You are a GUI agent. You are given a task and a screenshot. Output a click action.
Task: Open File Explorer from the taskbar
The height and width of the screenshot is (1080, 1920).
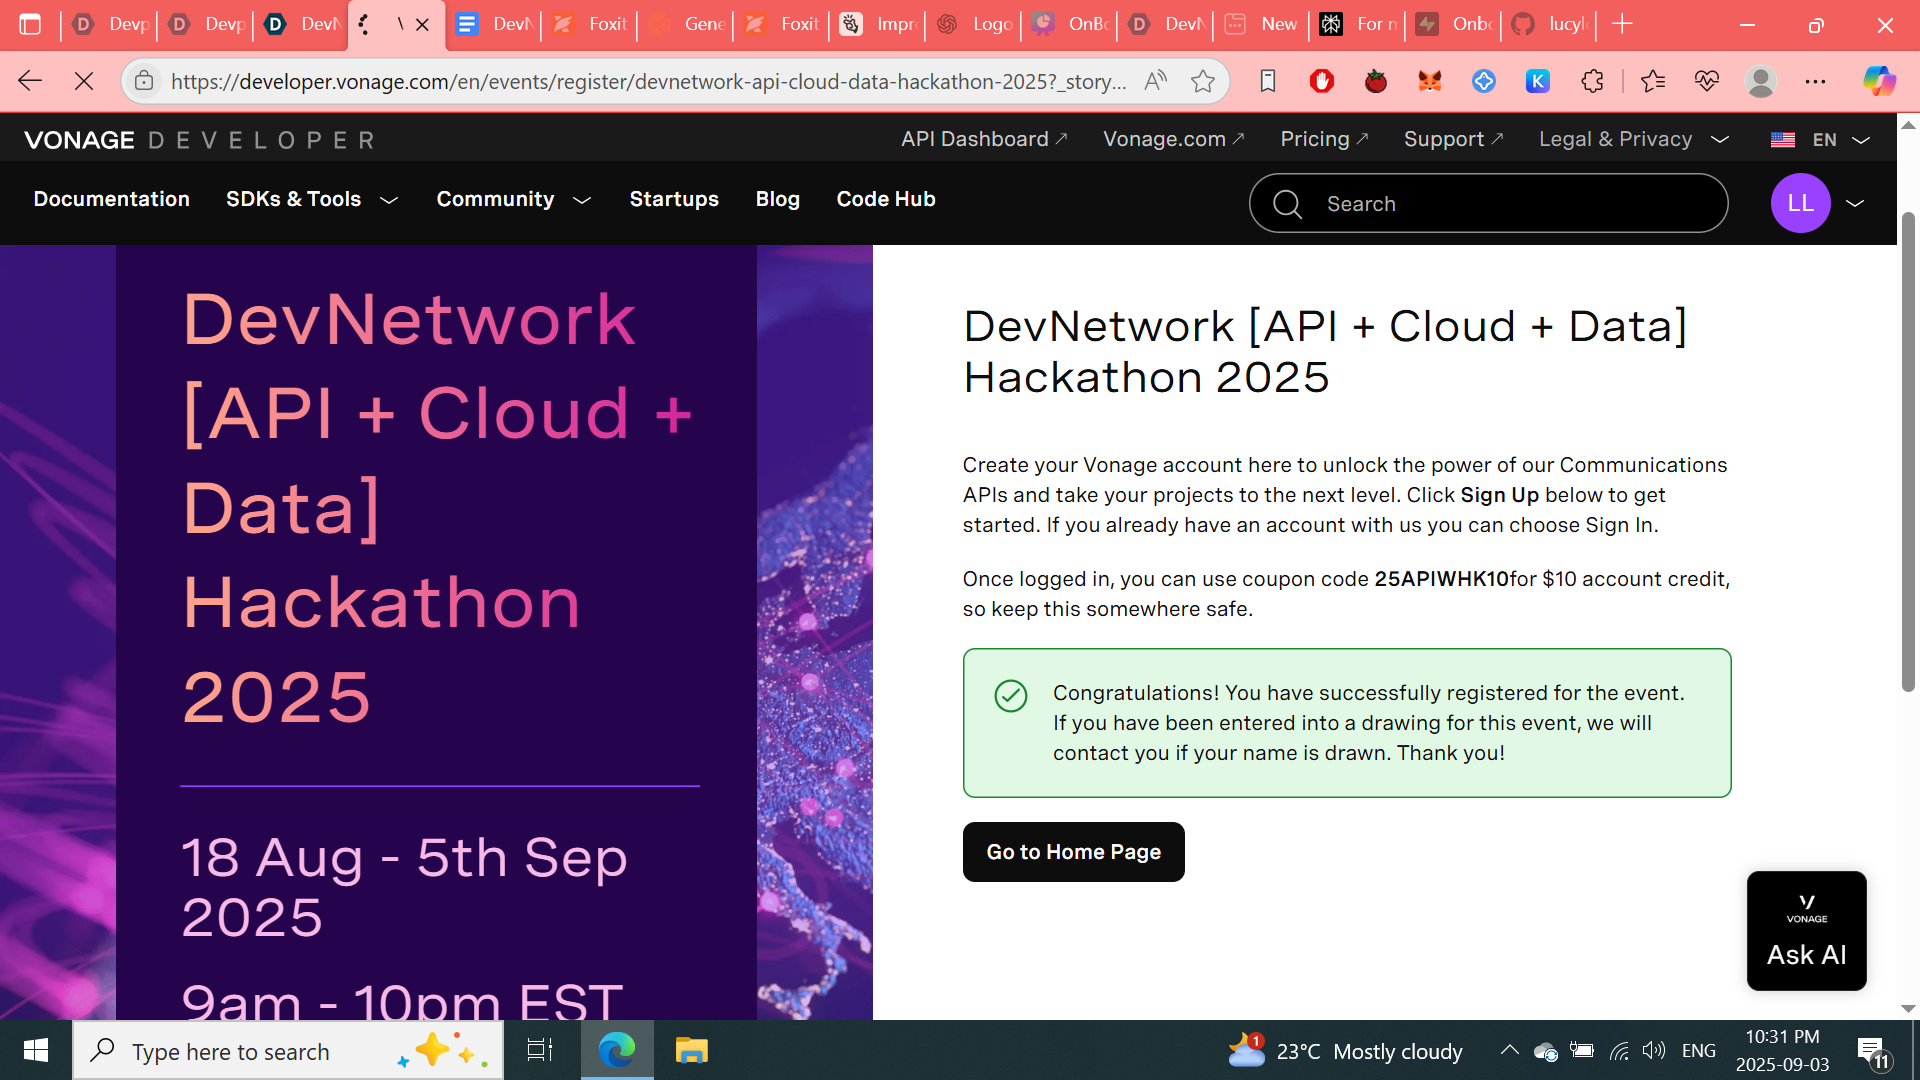click(691, 1050)
